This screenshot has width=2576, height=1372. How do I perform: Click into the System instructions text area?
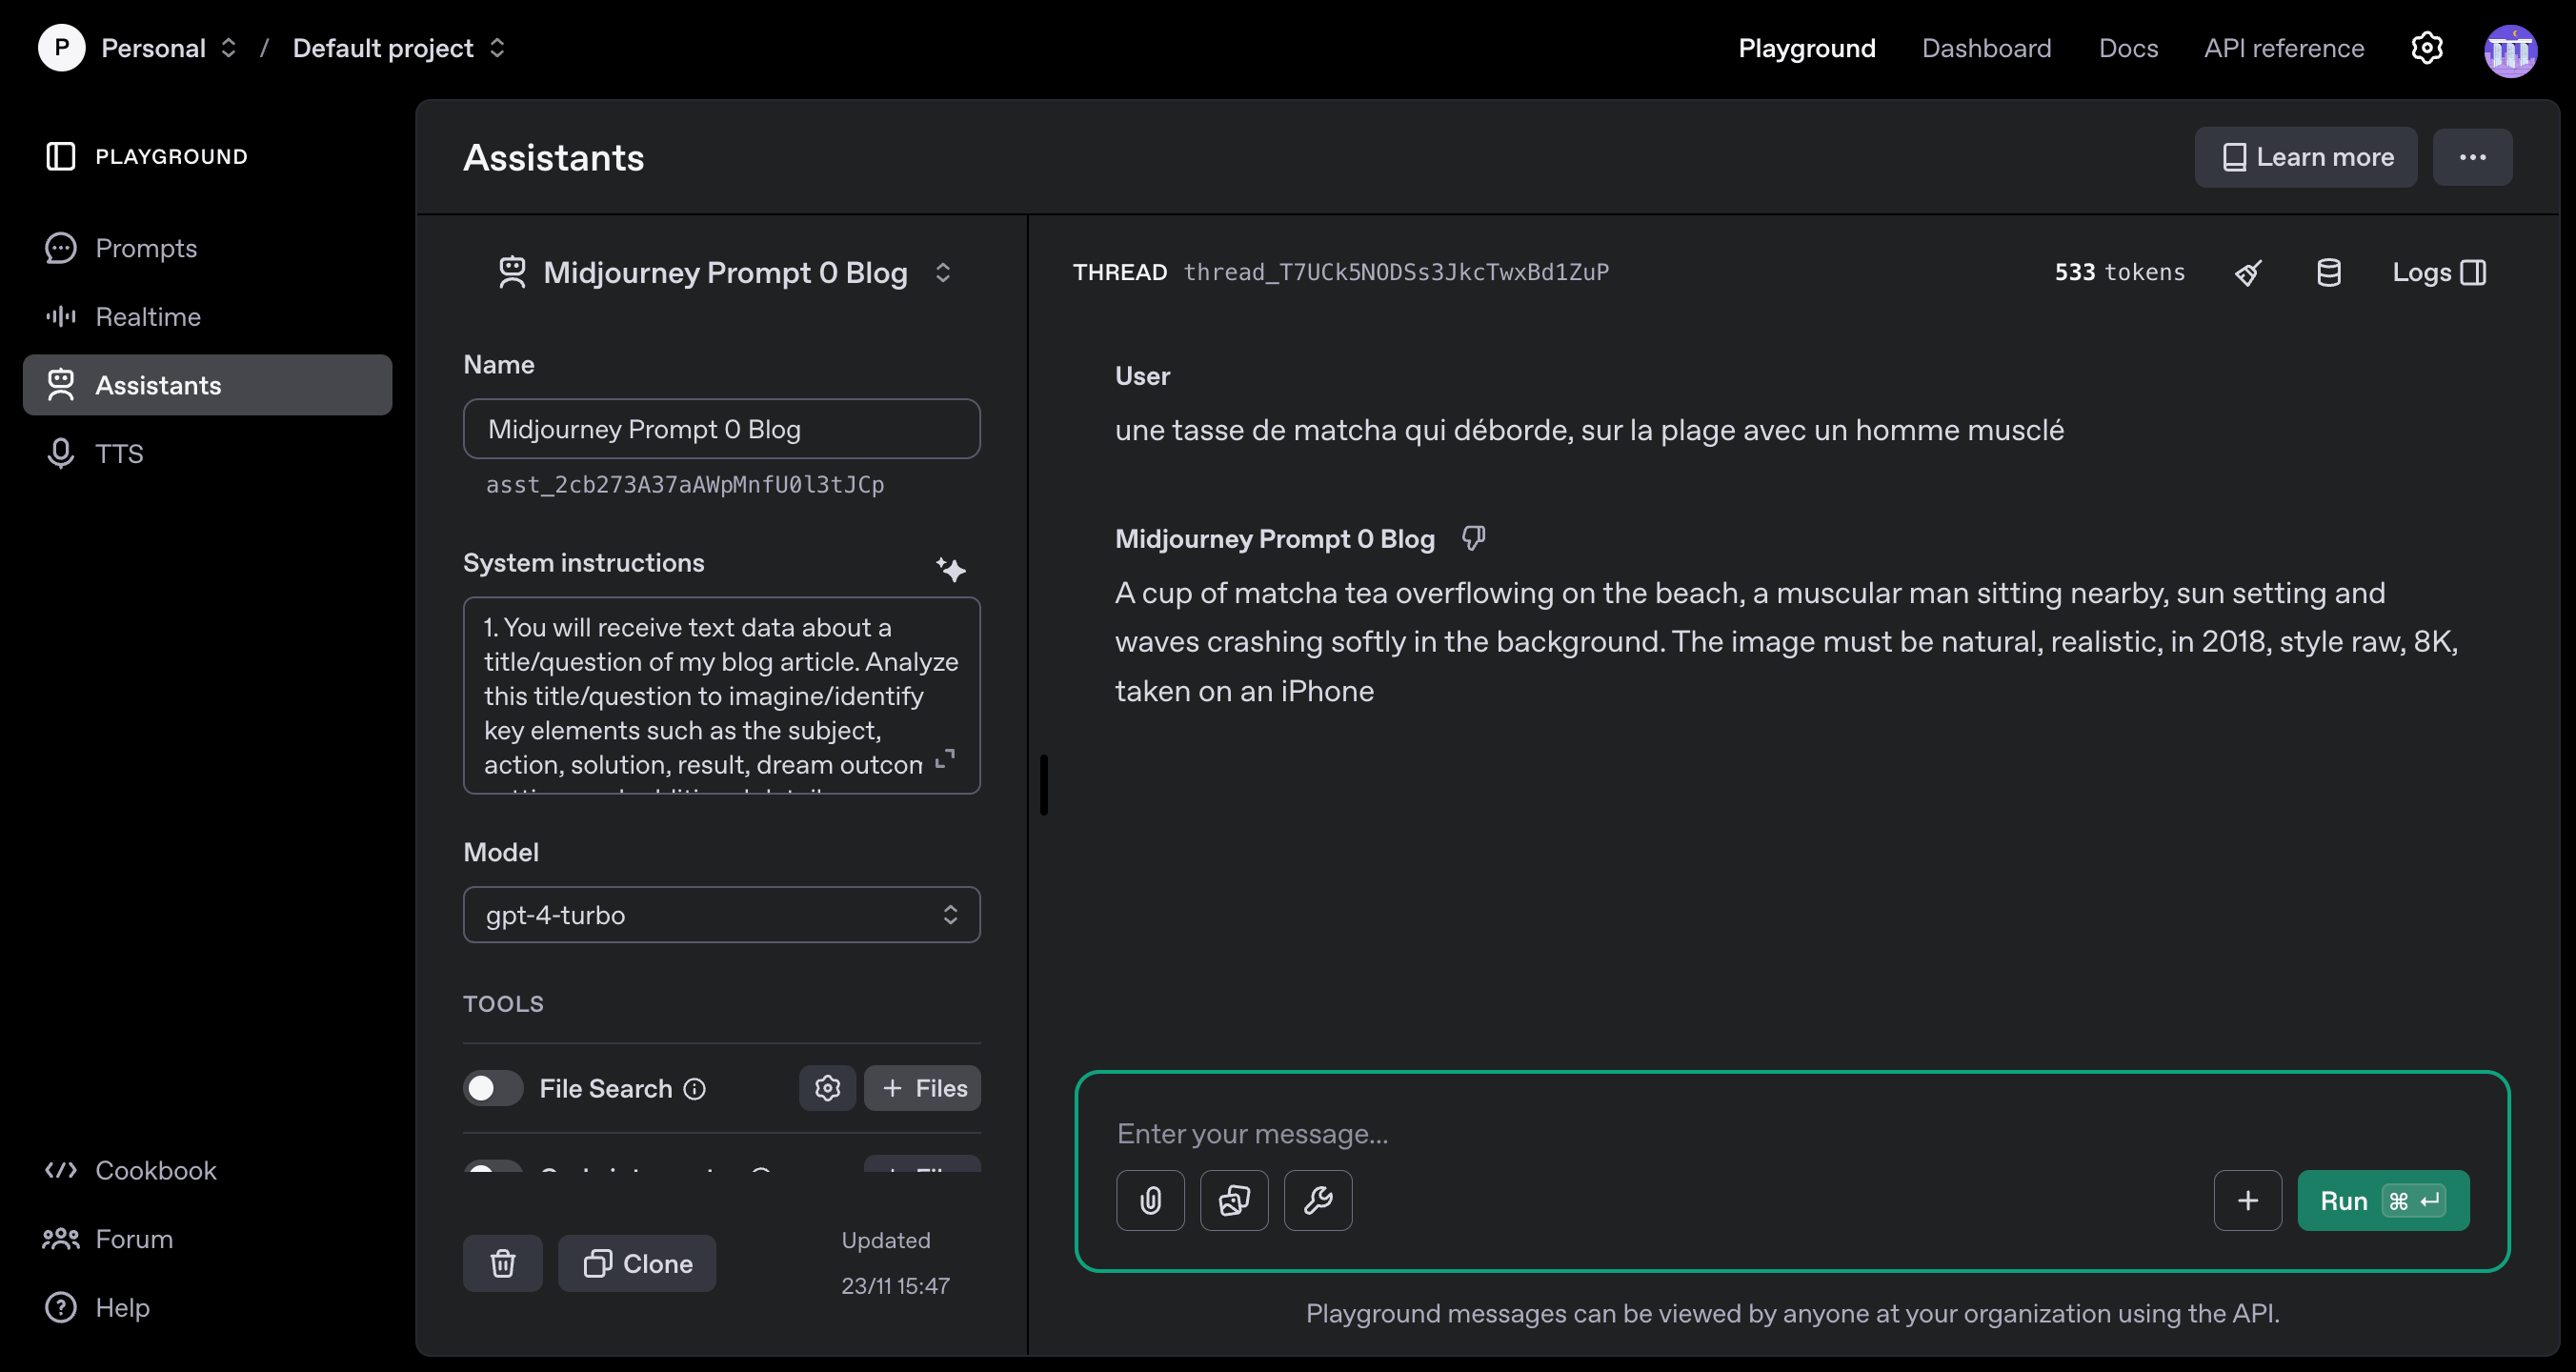tap(721, 695)
